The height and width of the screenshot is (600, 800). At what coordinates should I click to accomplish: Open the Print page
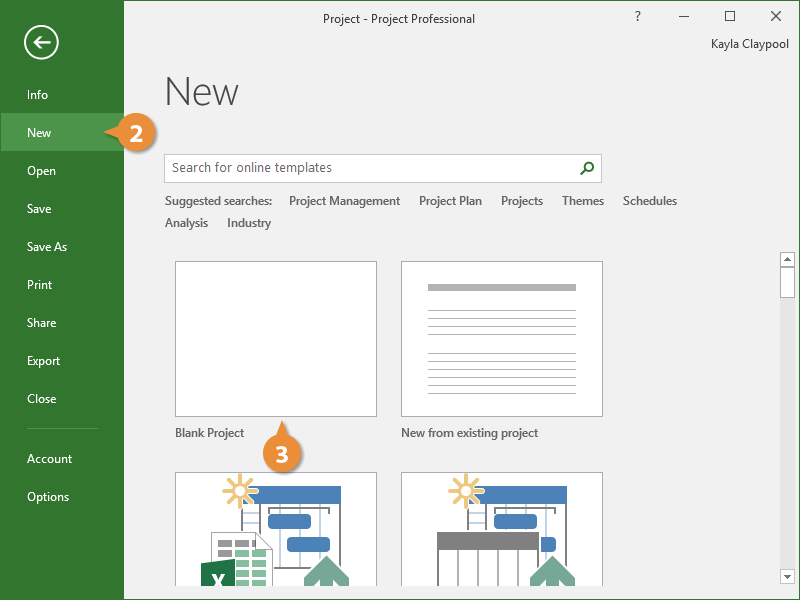click(41, 285)
